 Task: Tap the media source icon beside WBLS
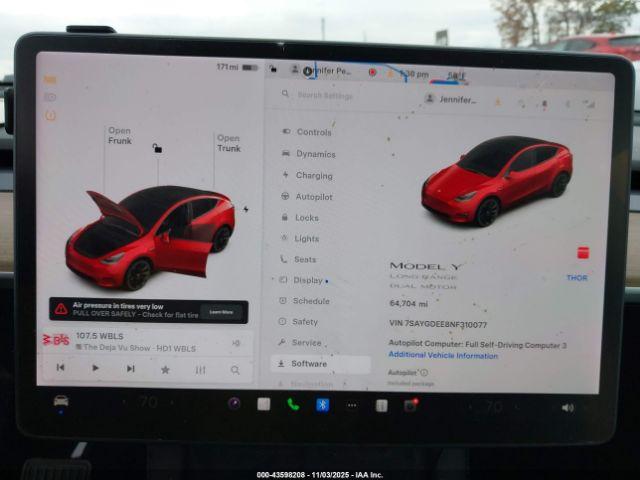pyautogui.click(x=236, y=343)
